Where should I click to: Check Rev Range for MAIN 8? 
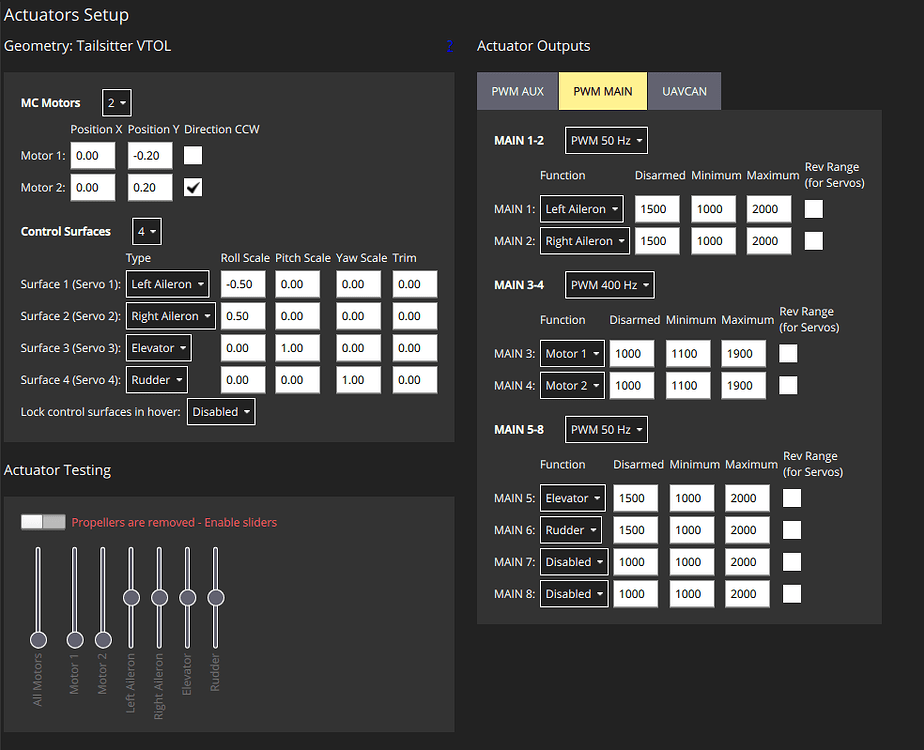click(x=791, y=593)
